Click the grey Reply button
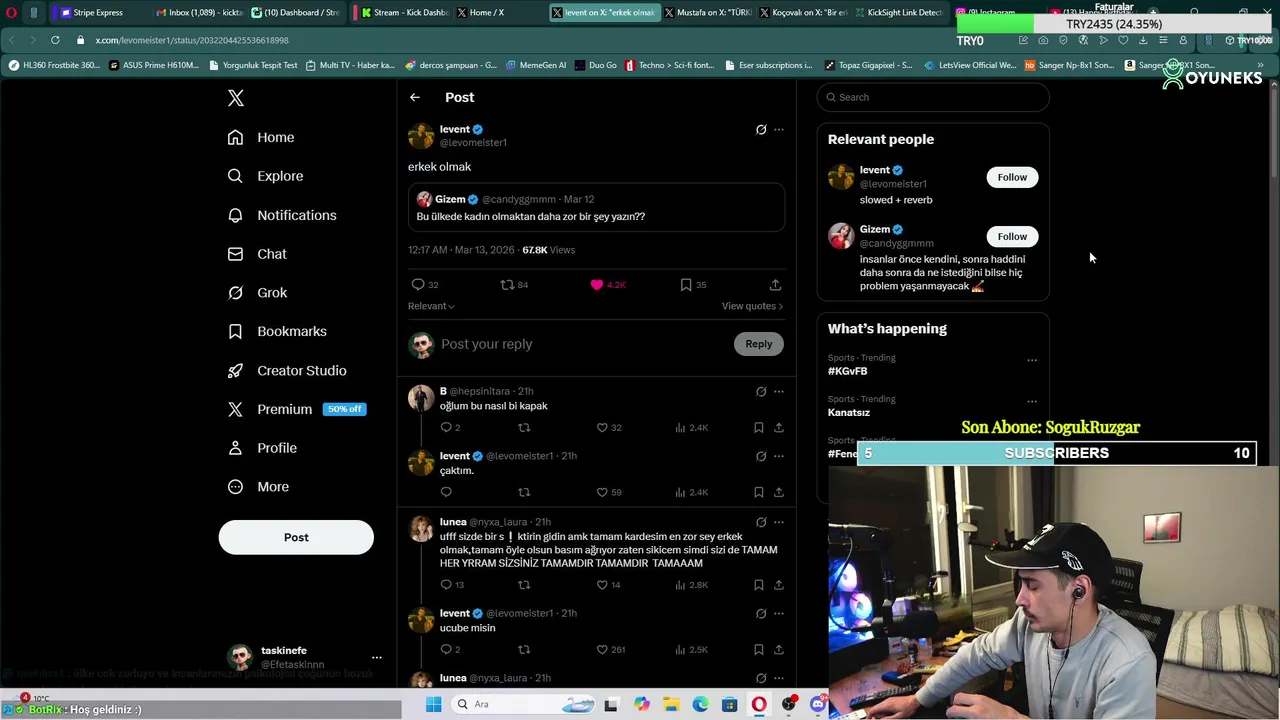This screenshot has width=1280, height=720. point(758,344)
